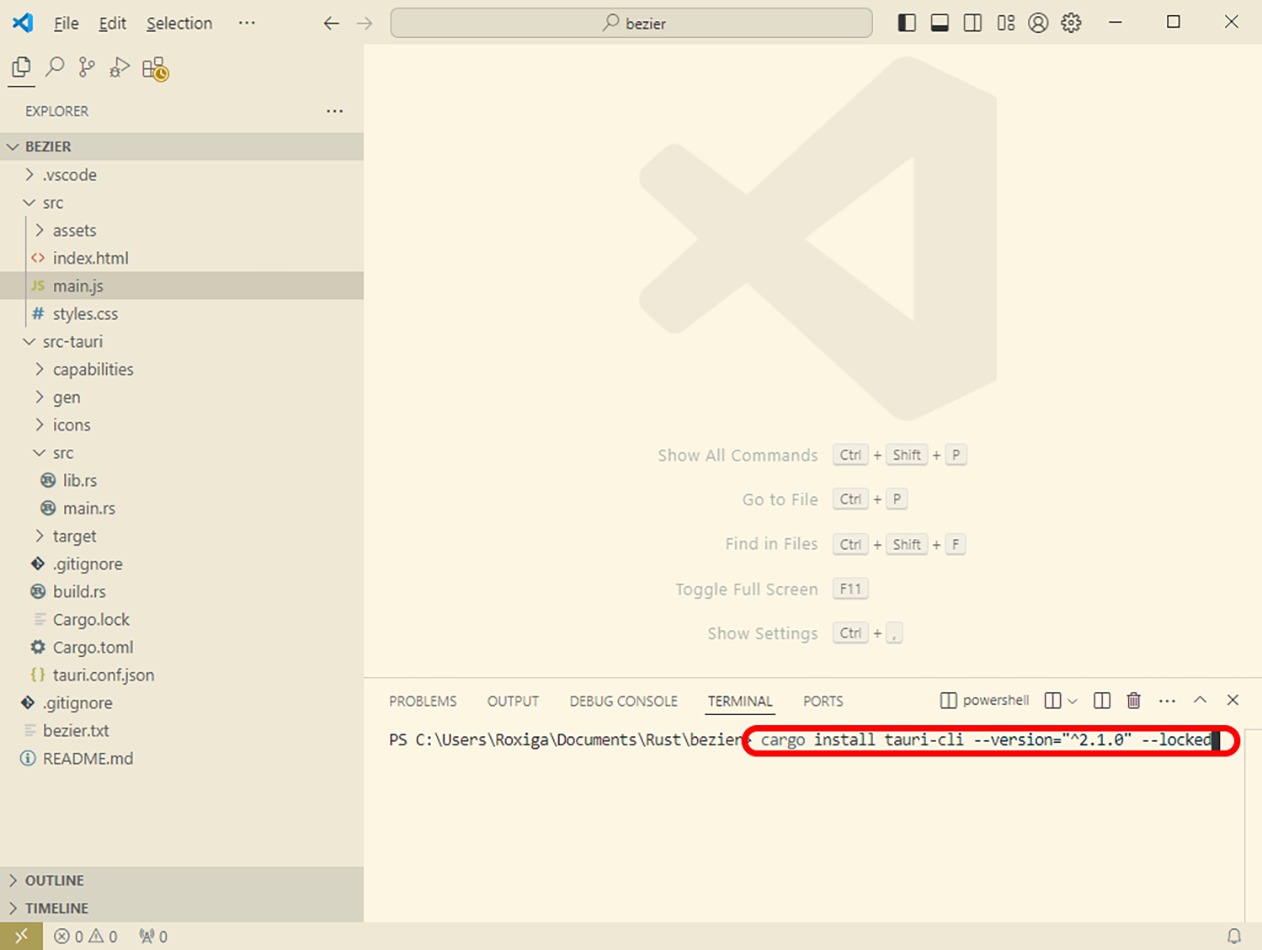Expand the OUTLINE section

point(182,881)
